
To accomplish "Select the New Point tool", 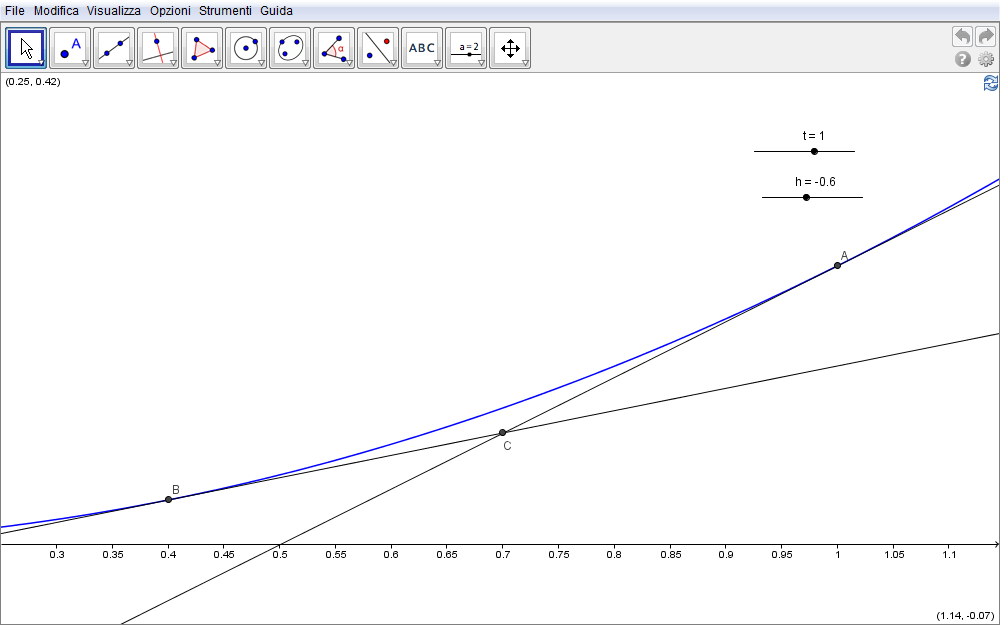I will coord(70,47).
